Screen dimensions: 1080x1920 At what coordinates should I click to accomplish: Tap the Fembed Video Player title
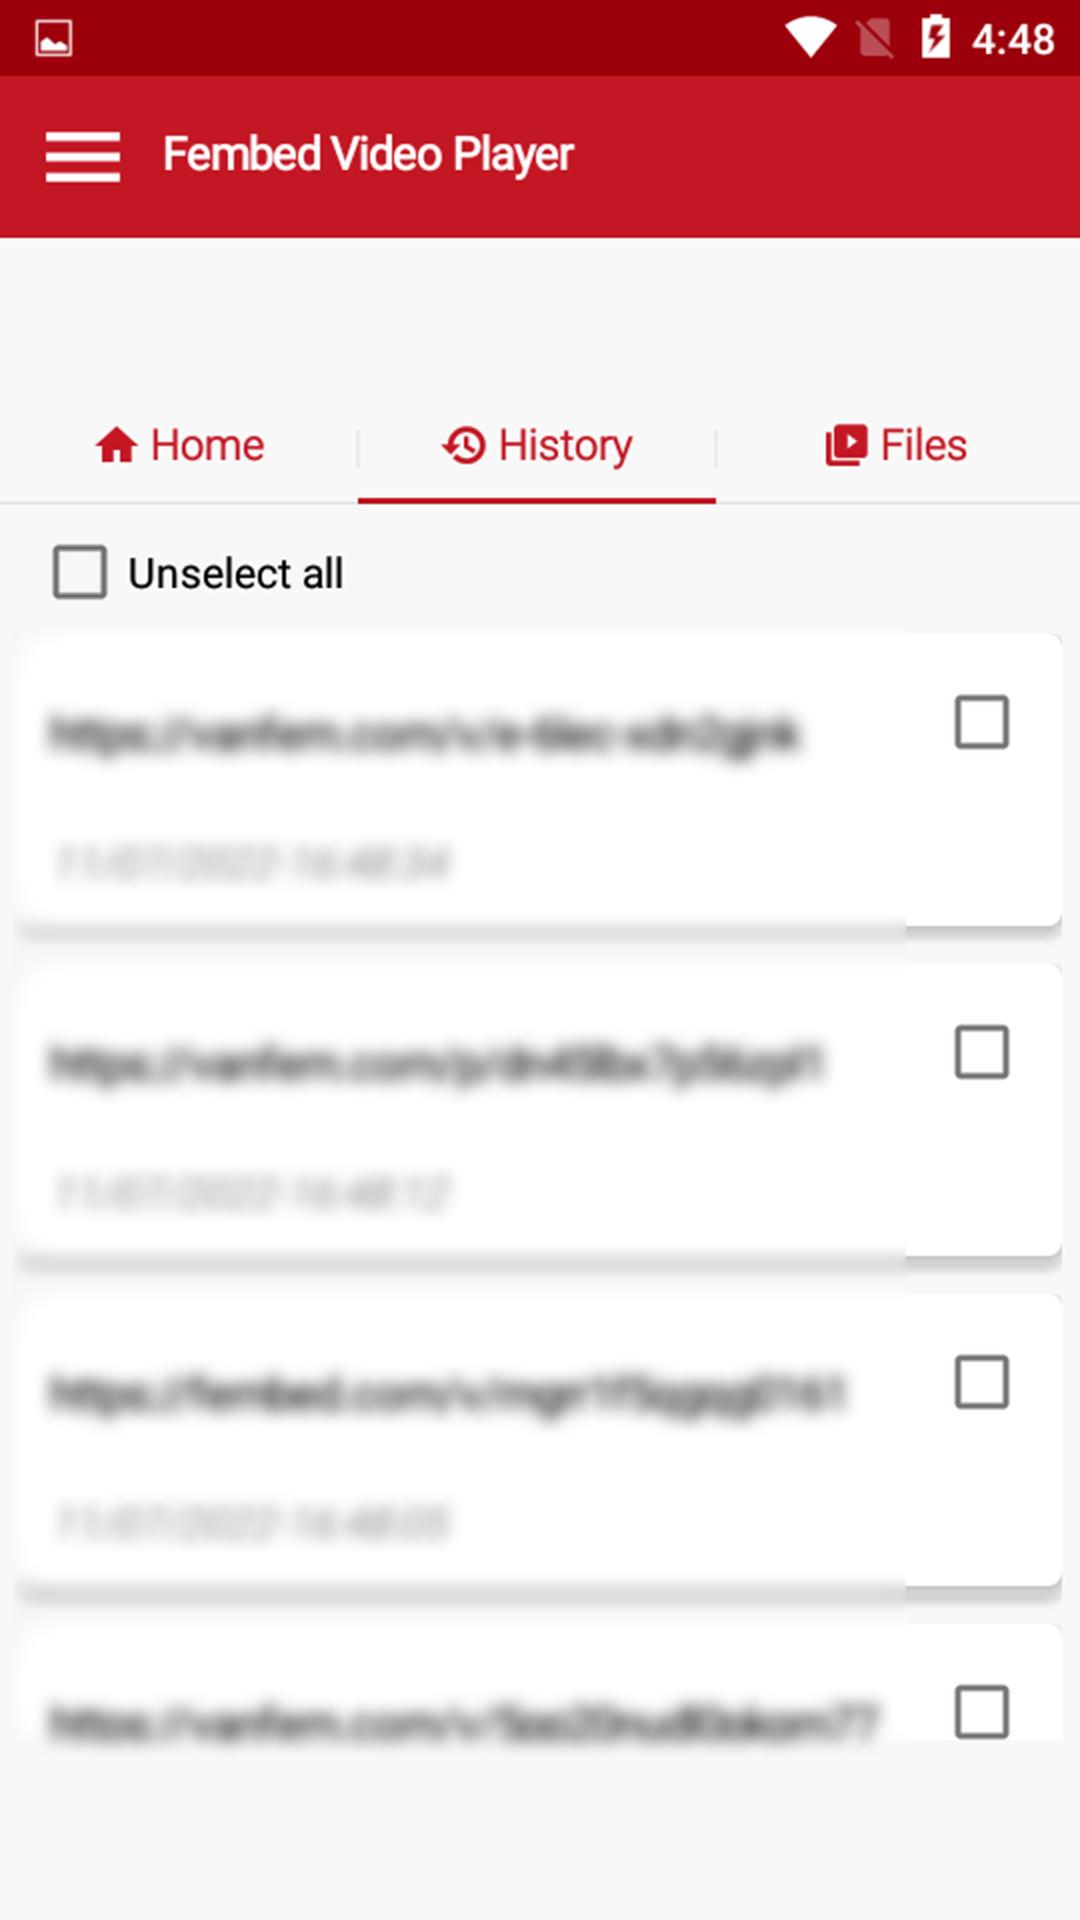pos(368,155)
